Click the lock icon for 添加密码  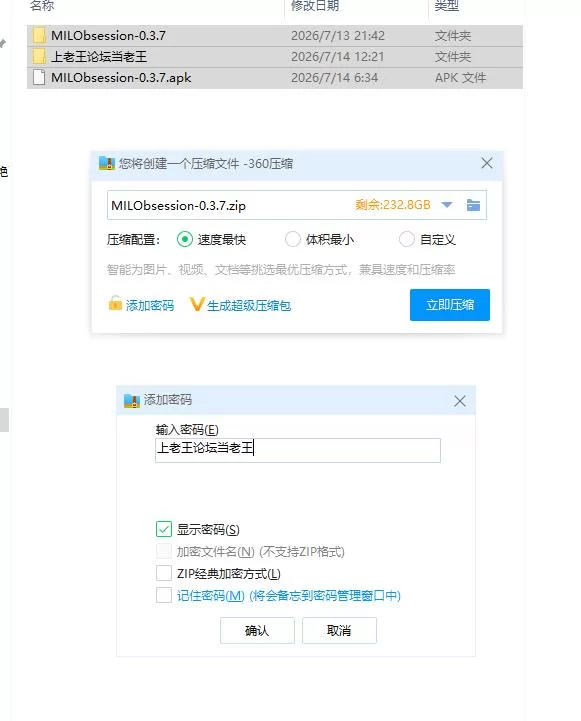[x=115, y=303]
